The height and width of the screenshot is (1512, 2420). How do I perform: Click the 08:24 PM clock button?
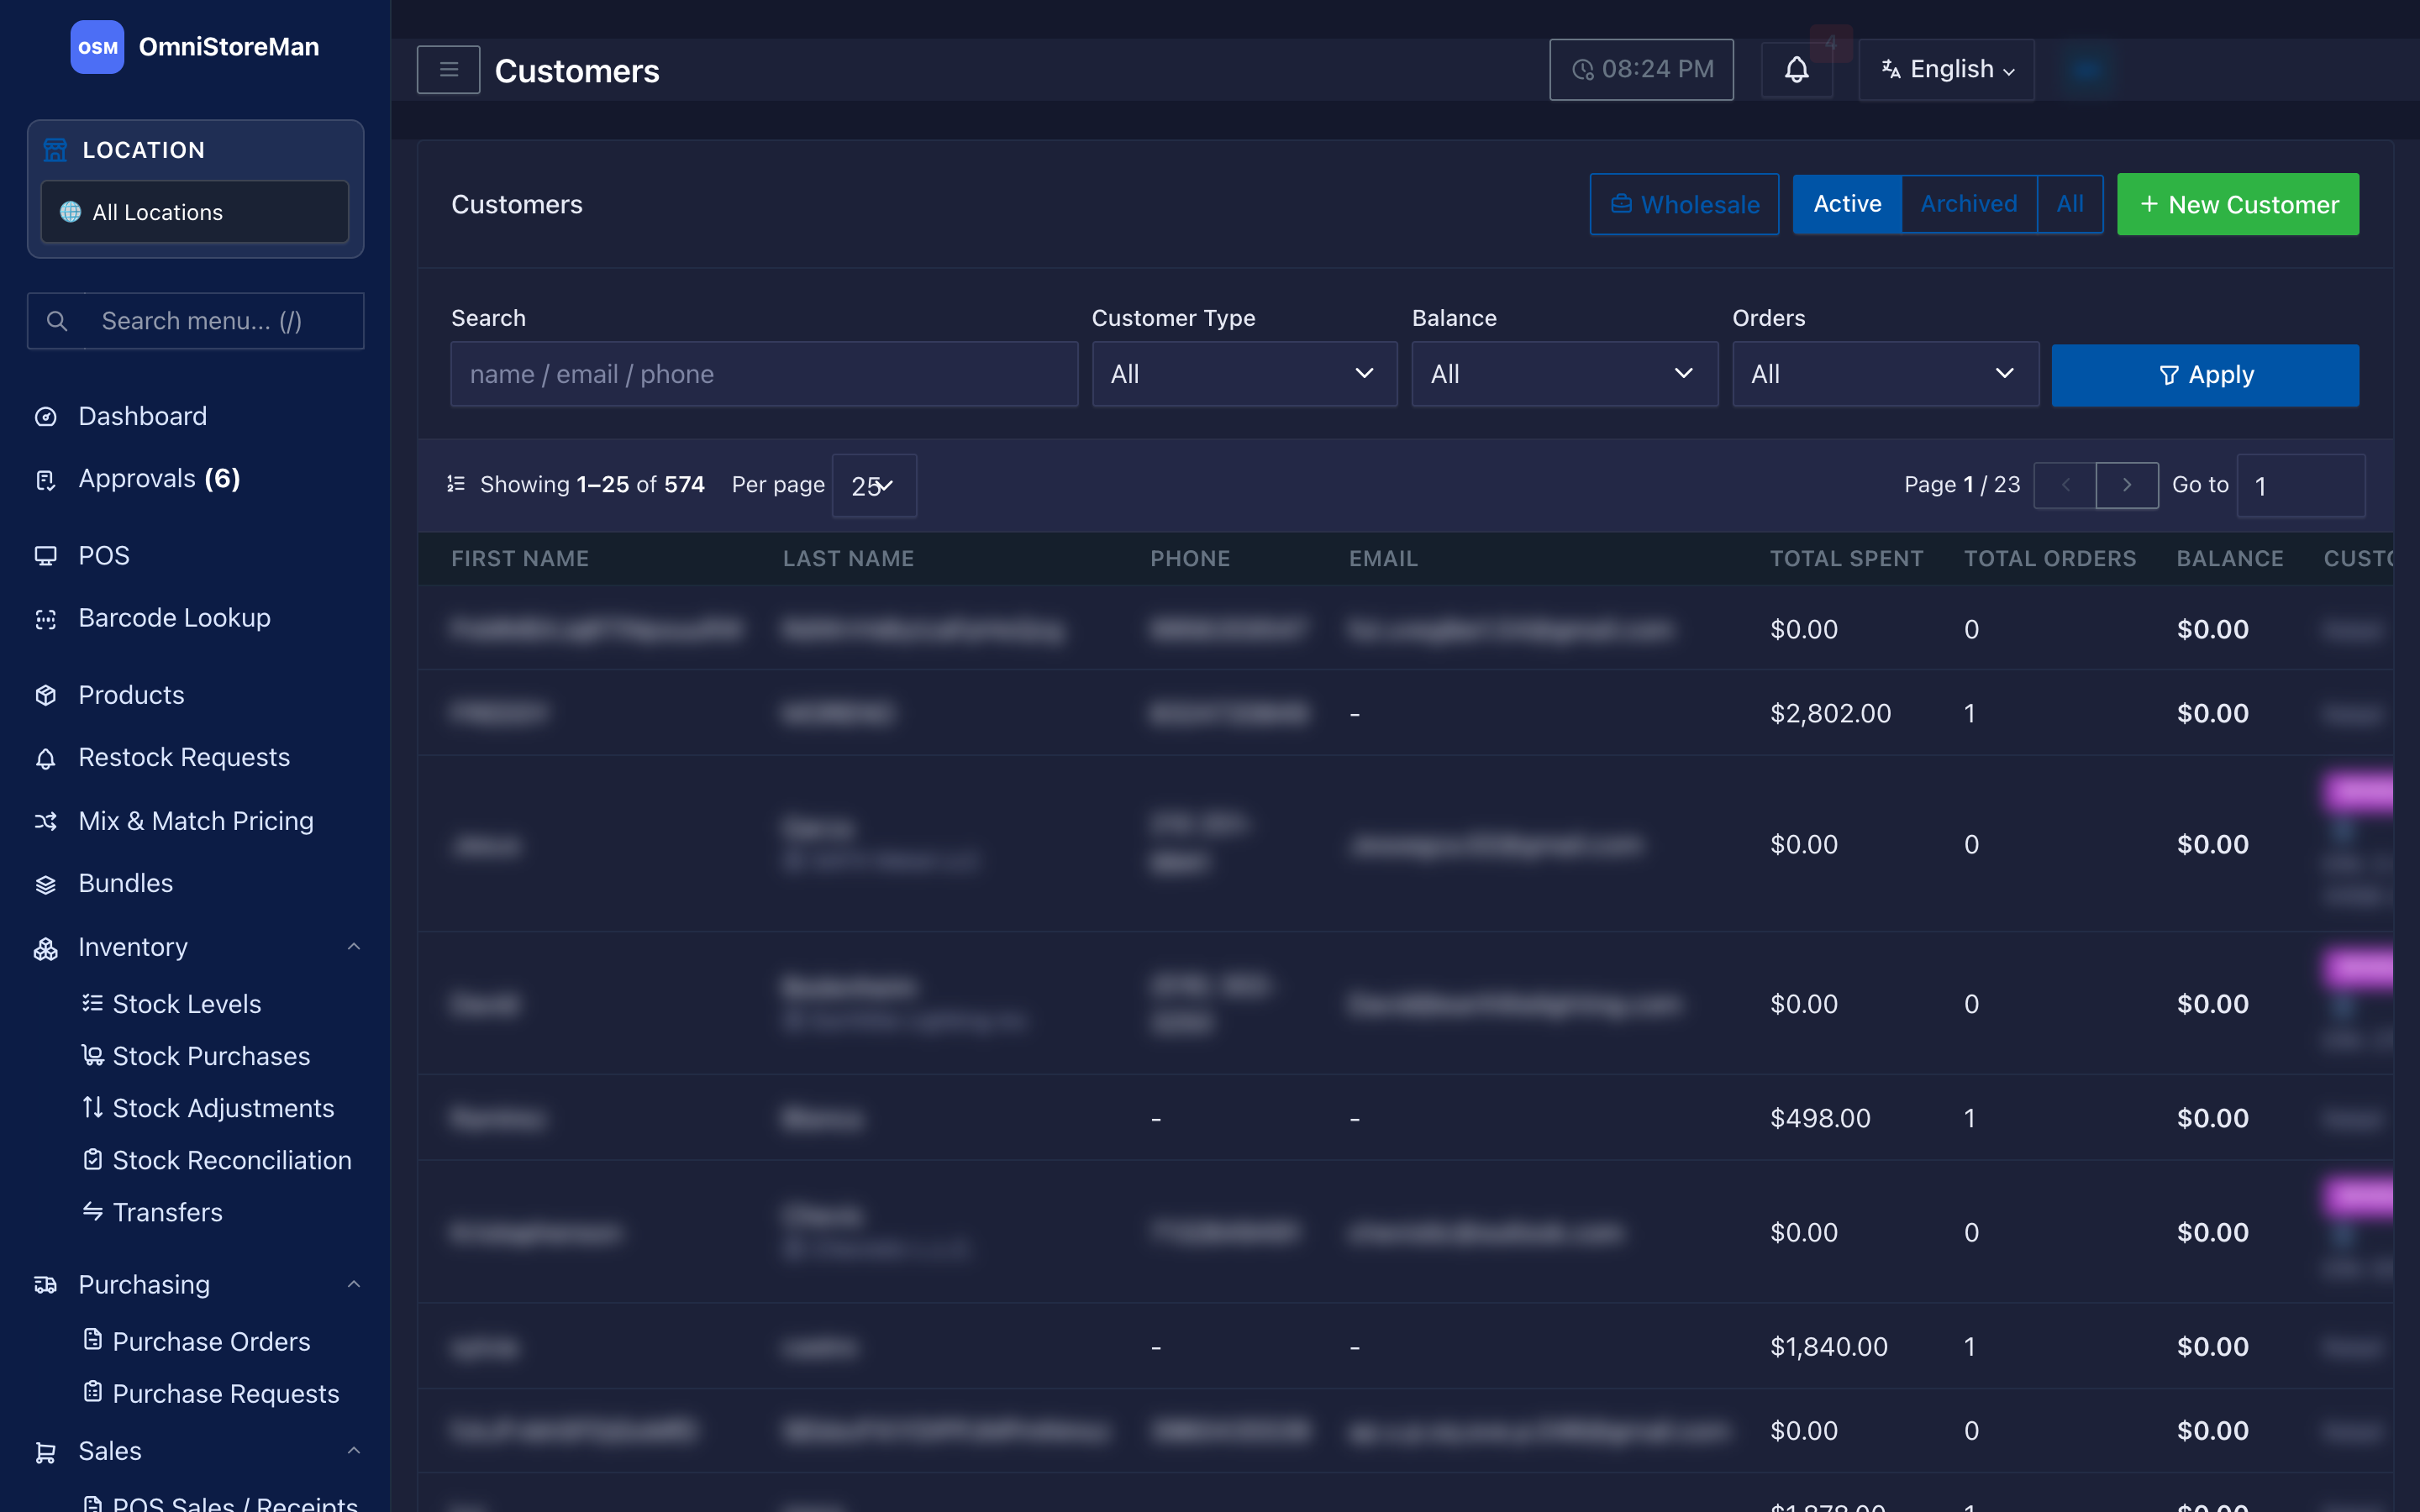[1641, 70]
